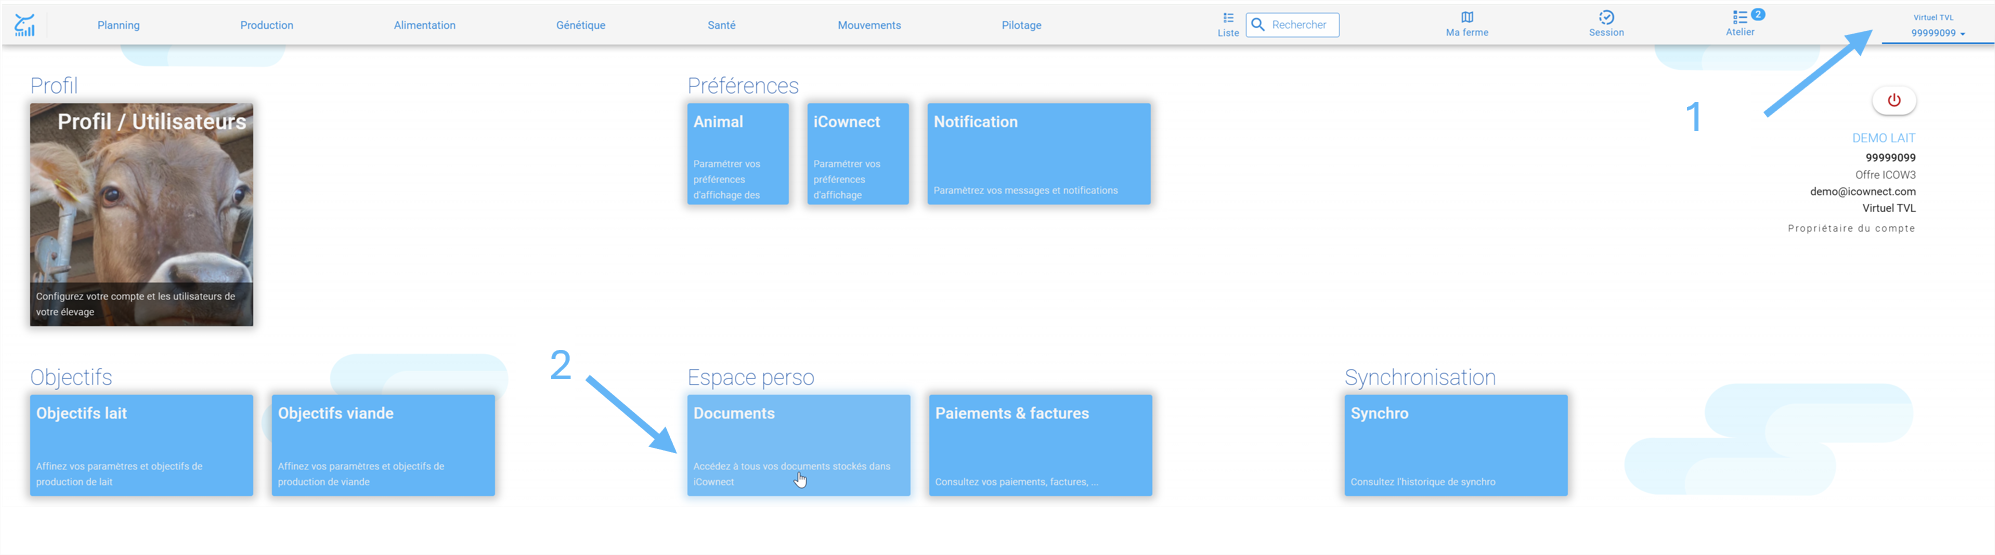Open the Objectifs lait tile

point(141,445)
